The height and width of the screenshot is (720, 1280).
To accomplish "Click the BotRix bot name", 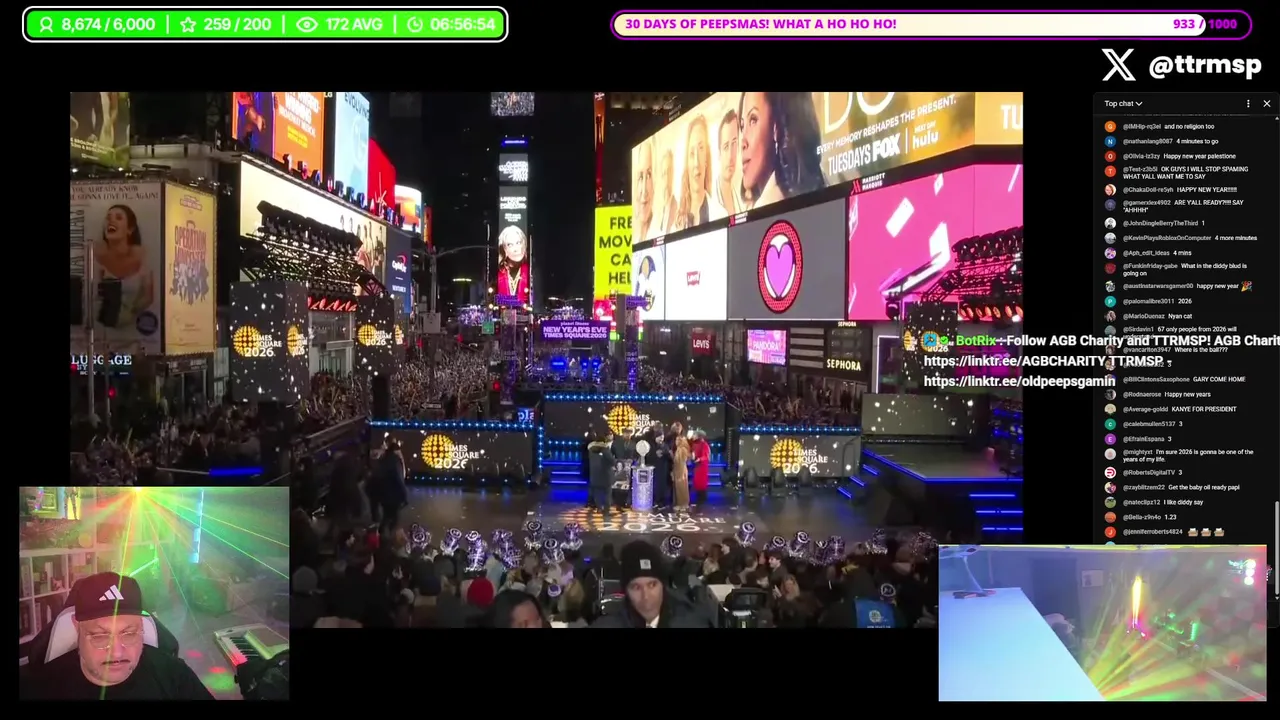I will pyautogui.click(x=975, y=341).
